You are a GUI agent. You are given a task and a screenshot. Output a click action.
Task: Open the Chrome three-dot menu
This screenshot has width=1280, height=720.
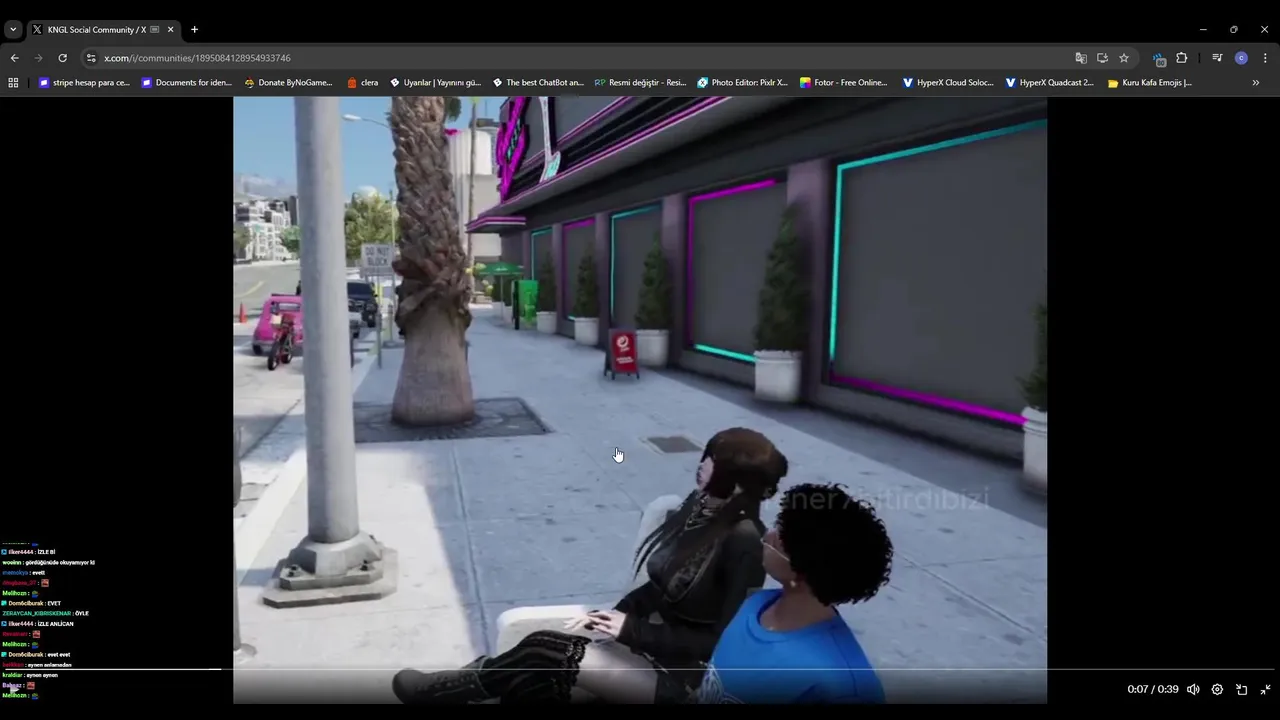click(1265, 58)
